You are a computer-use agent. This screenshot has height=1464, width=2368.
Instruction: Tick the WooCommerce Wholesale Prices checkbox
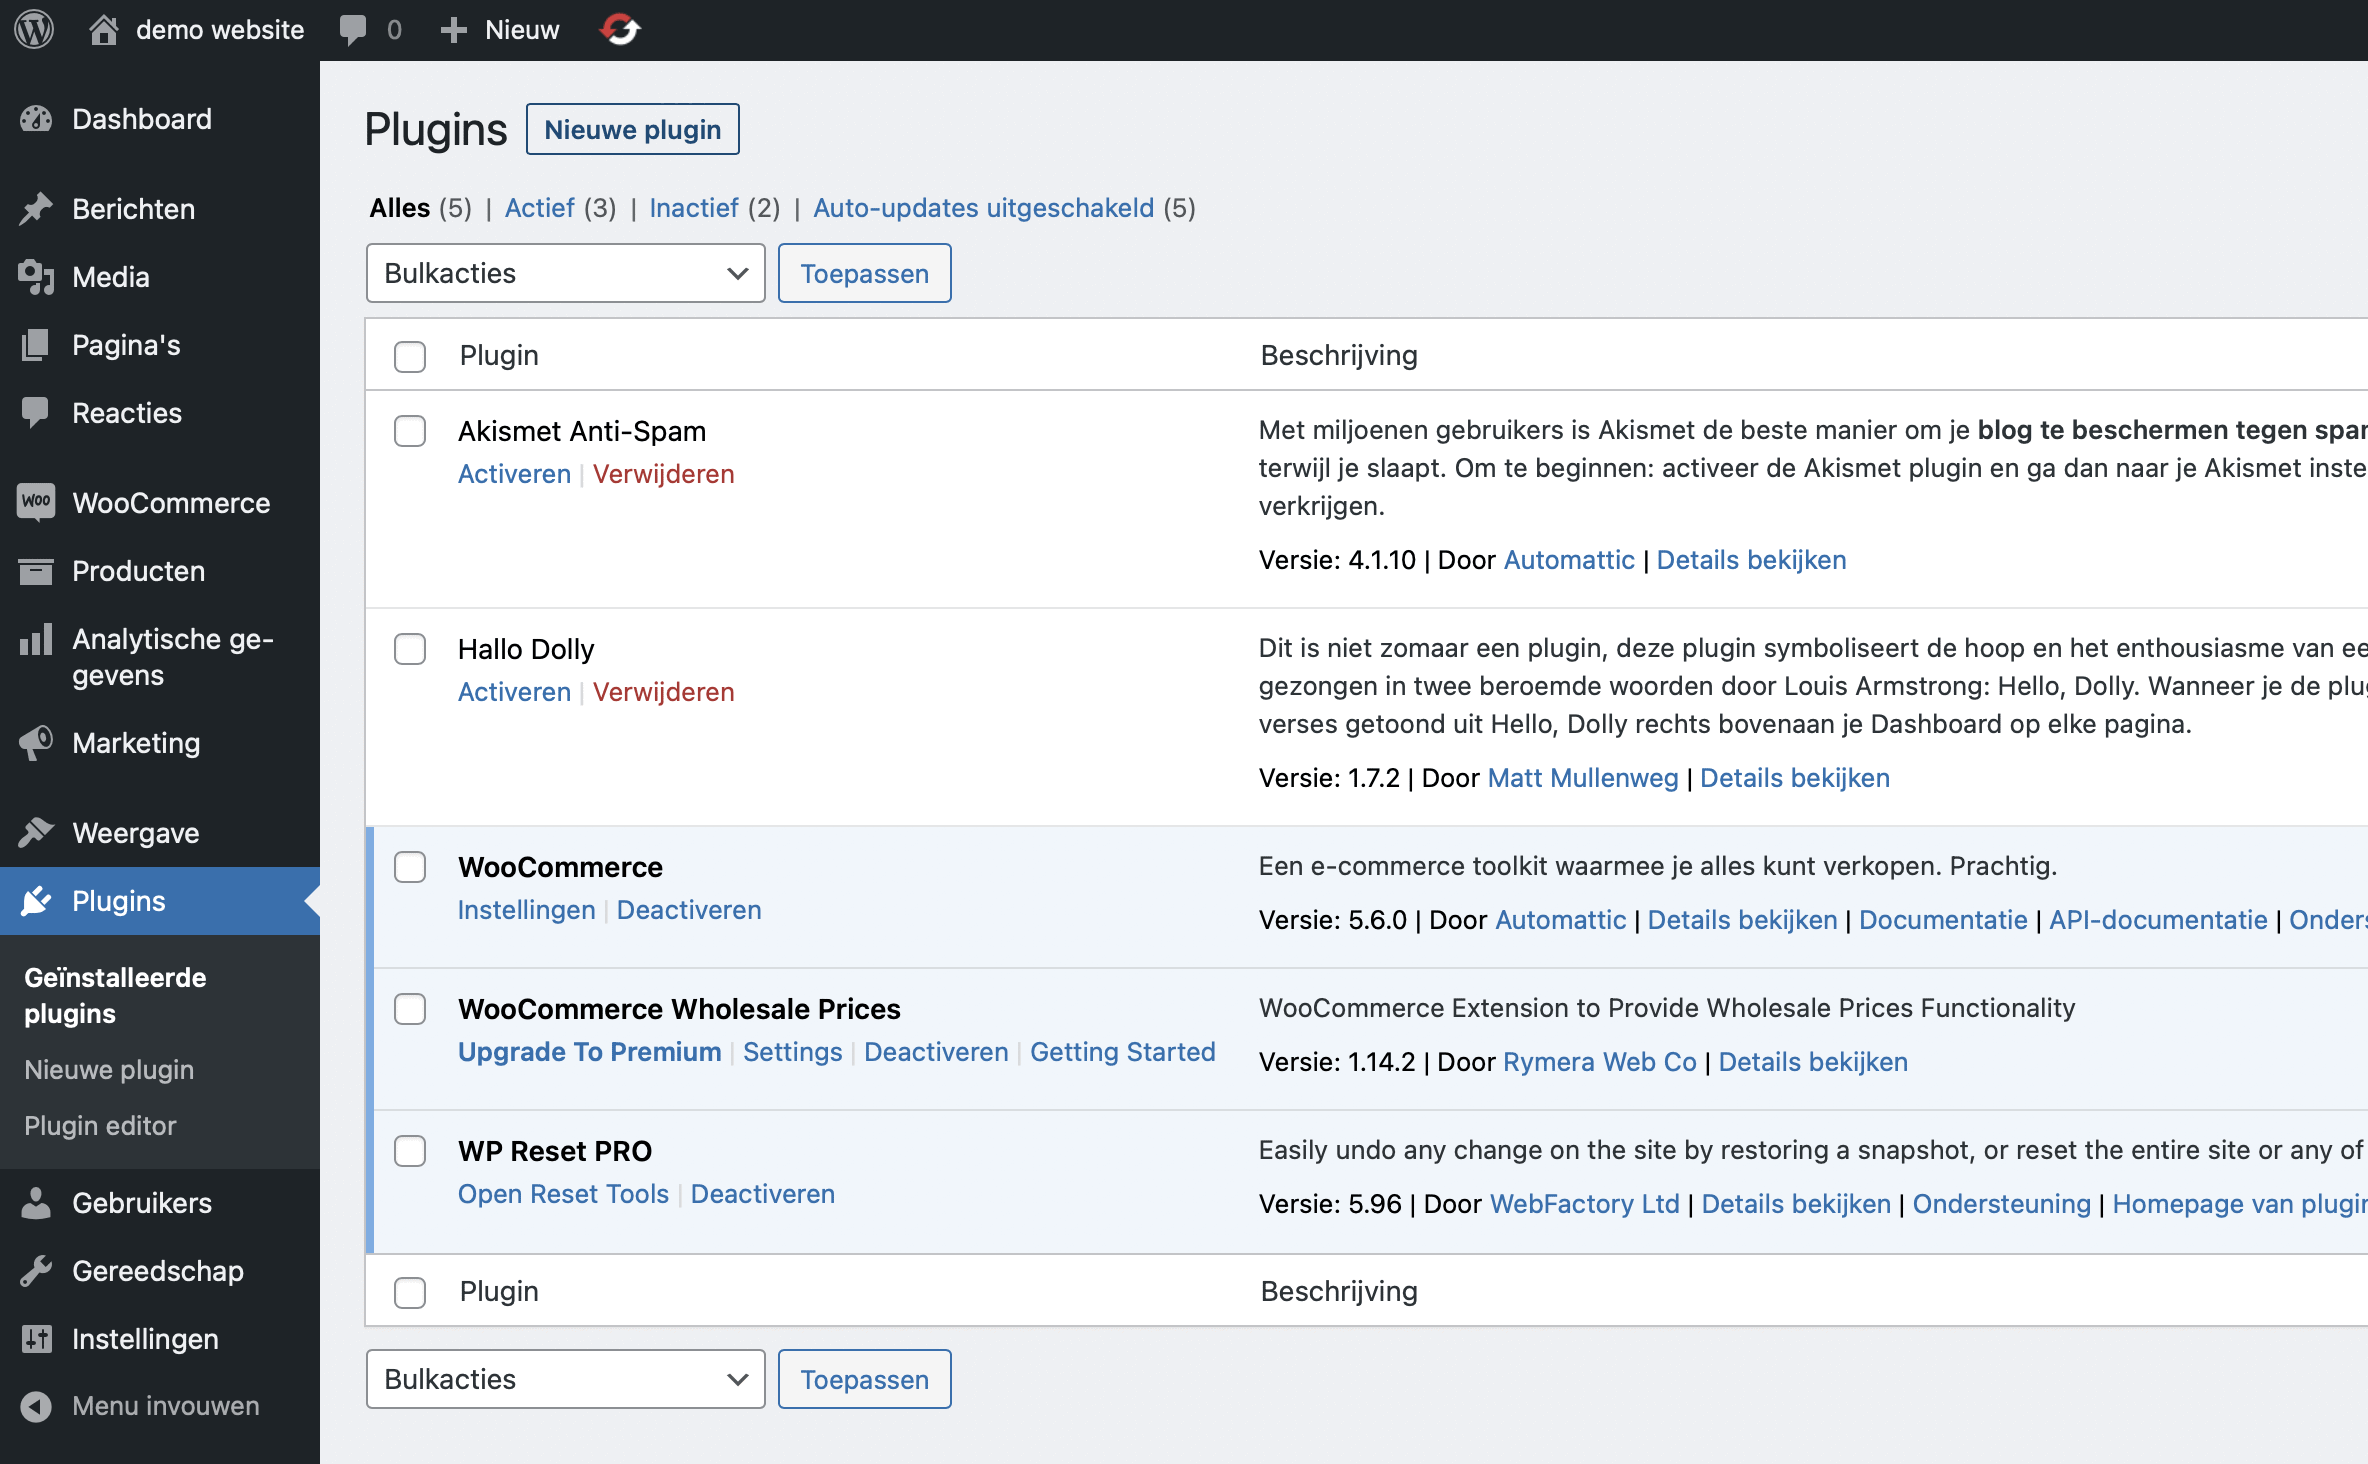pyautogui.click(x=410, y=1009)
